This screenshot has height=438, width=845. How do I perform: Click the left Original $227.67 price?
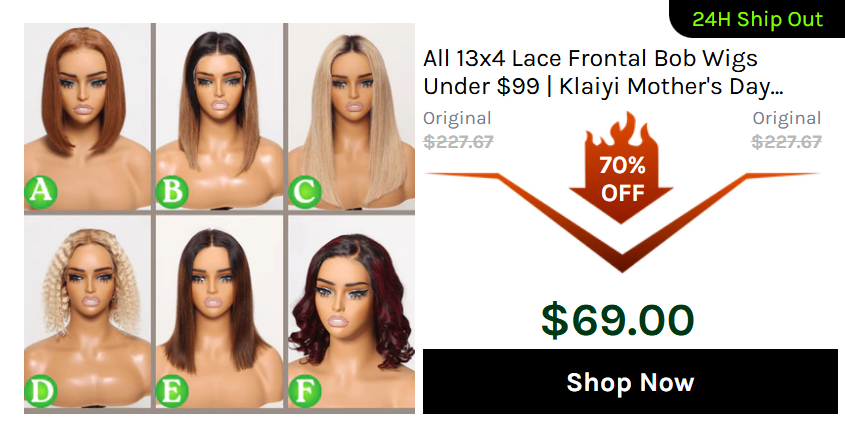point(458,130)
